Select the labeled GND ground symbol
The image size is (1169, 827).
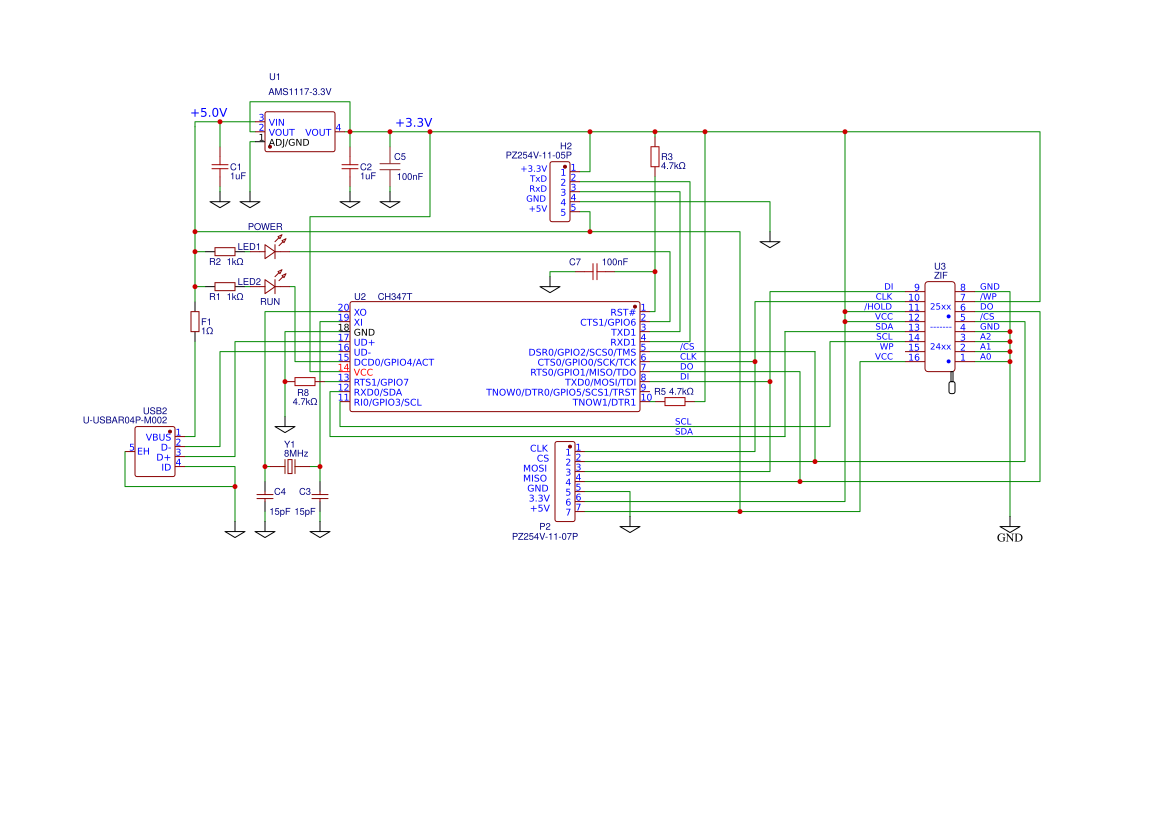pyautogui.click(x=1010, y=531)
